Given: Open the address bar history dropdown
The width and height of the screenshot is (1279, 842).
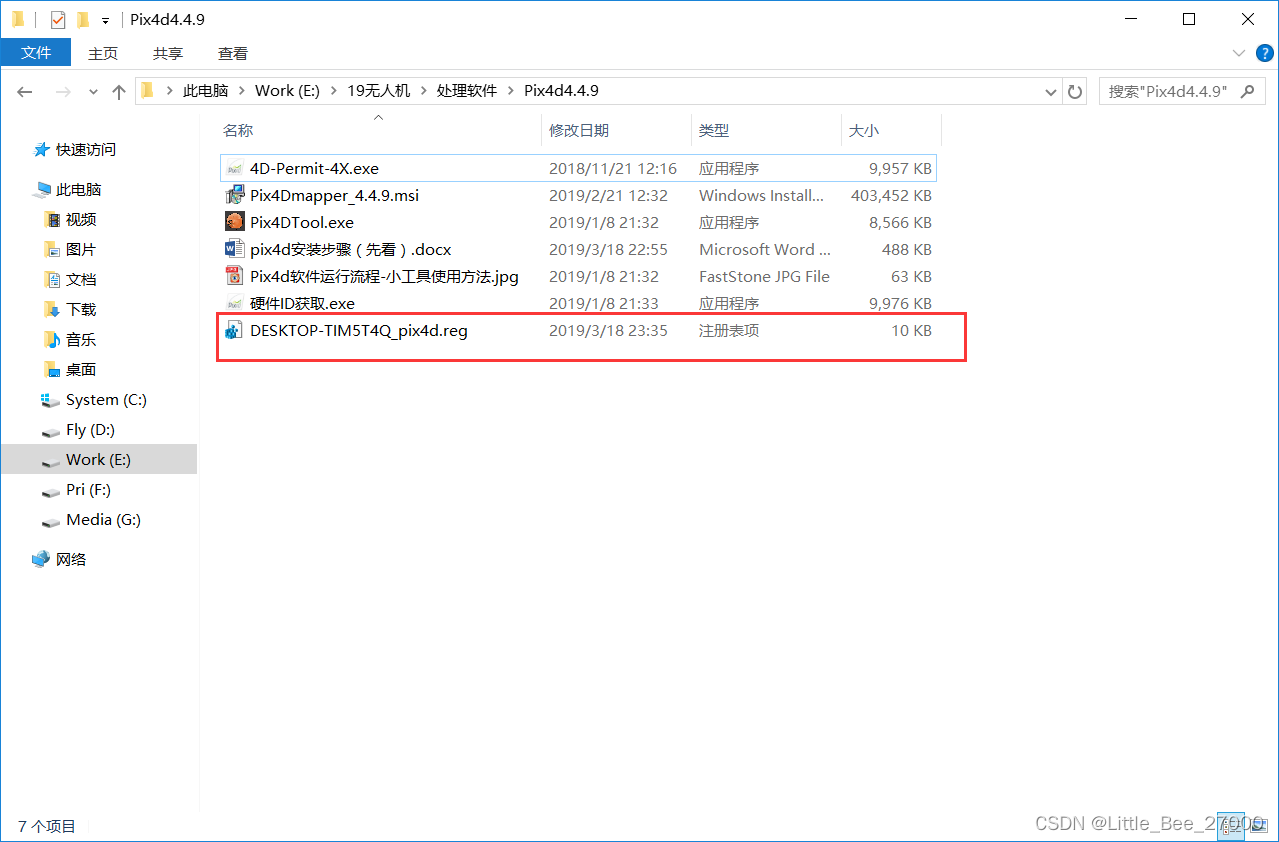Looking at the screenshot, I should point(1051,91).
